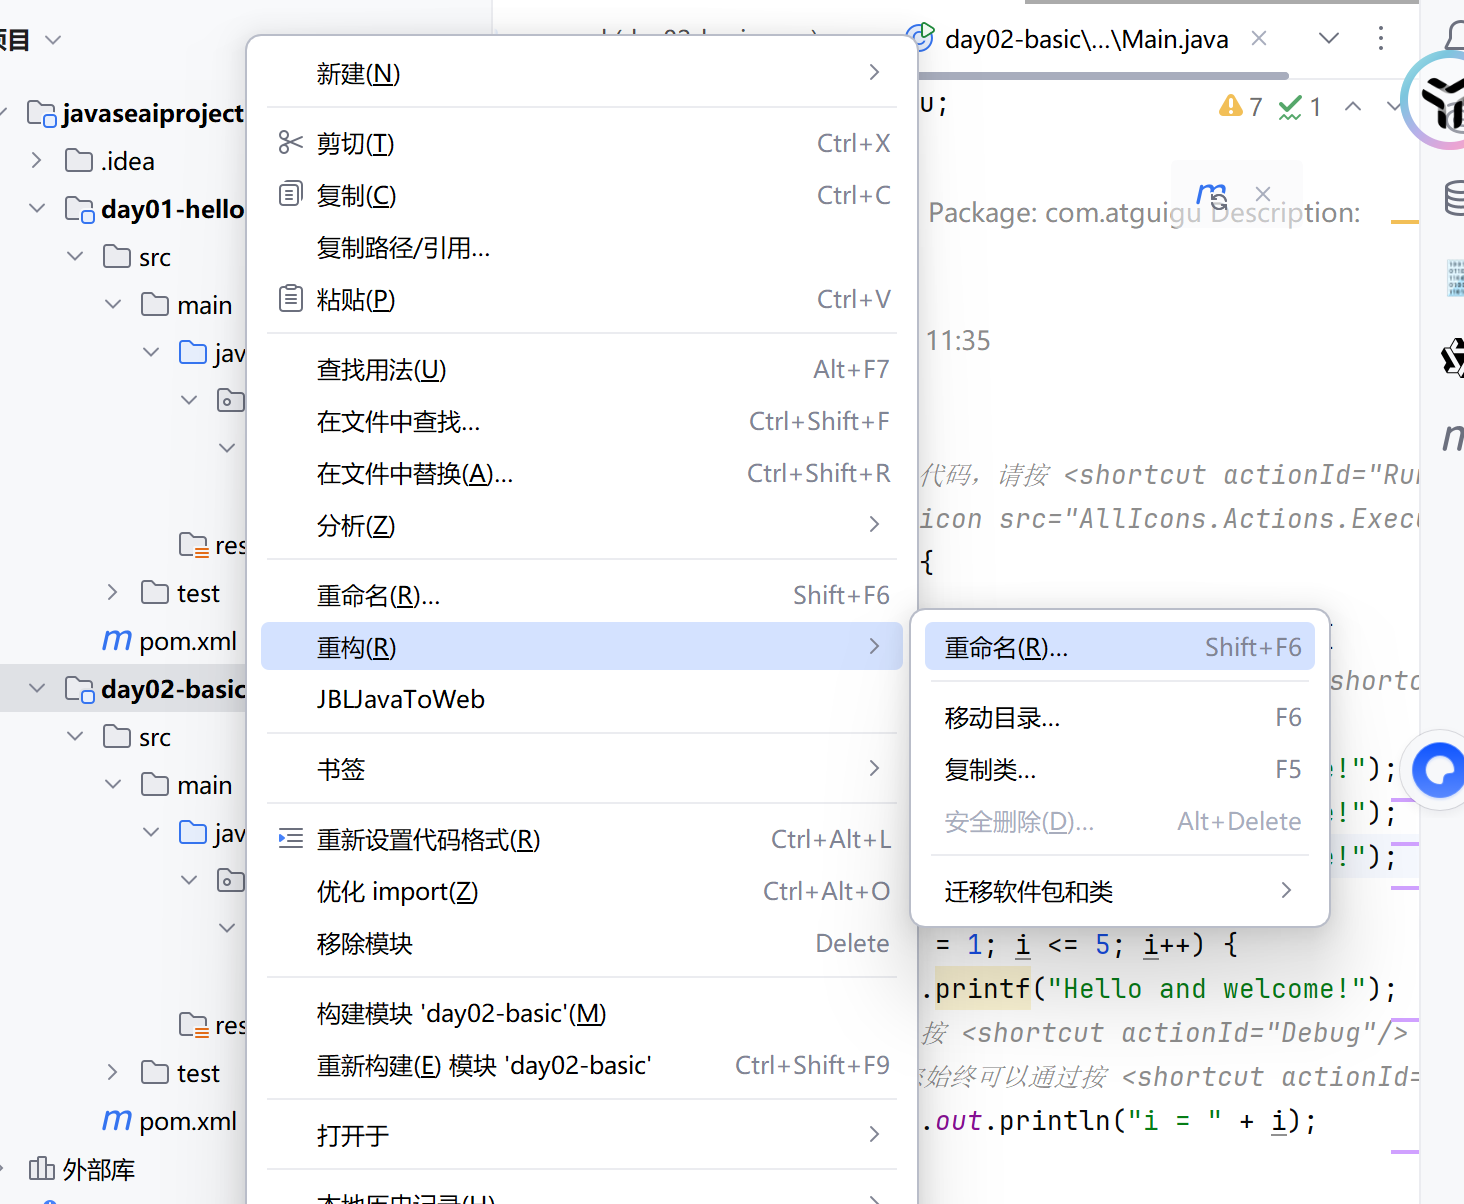Select 查找用法(U) menu entry
This screenshot has height=1204, width=1464.
582,369
